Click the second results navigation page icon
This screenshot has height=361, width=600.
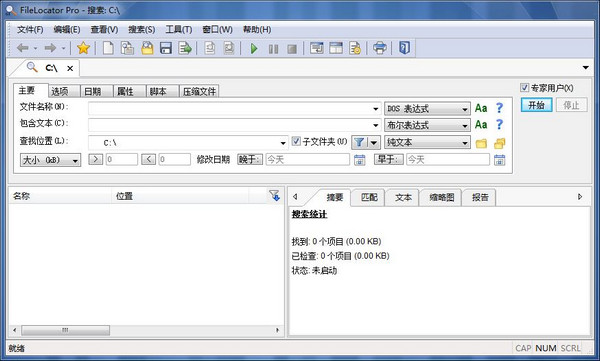pos(229,48)
